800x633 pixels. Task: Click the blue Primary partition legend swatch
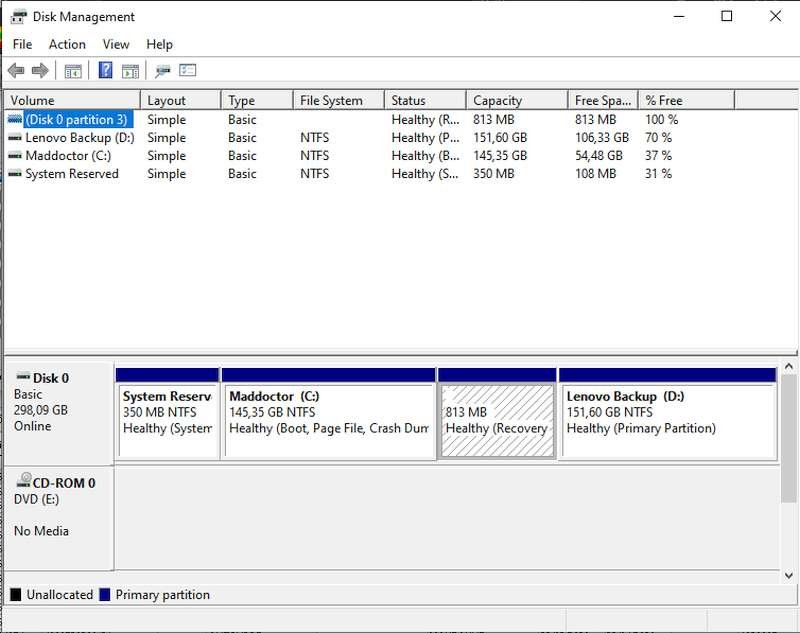(x=103, y=595)
